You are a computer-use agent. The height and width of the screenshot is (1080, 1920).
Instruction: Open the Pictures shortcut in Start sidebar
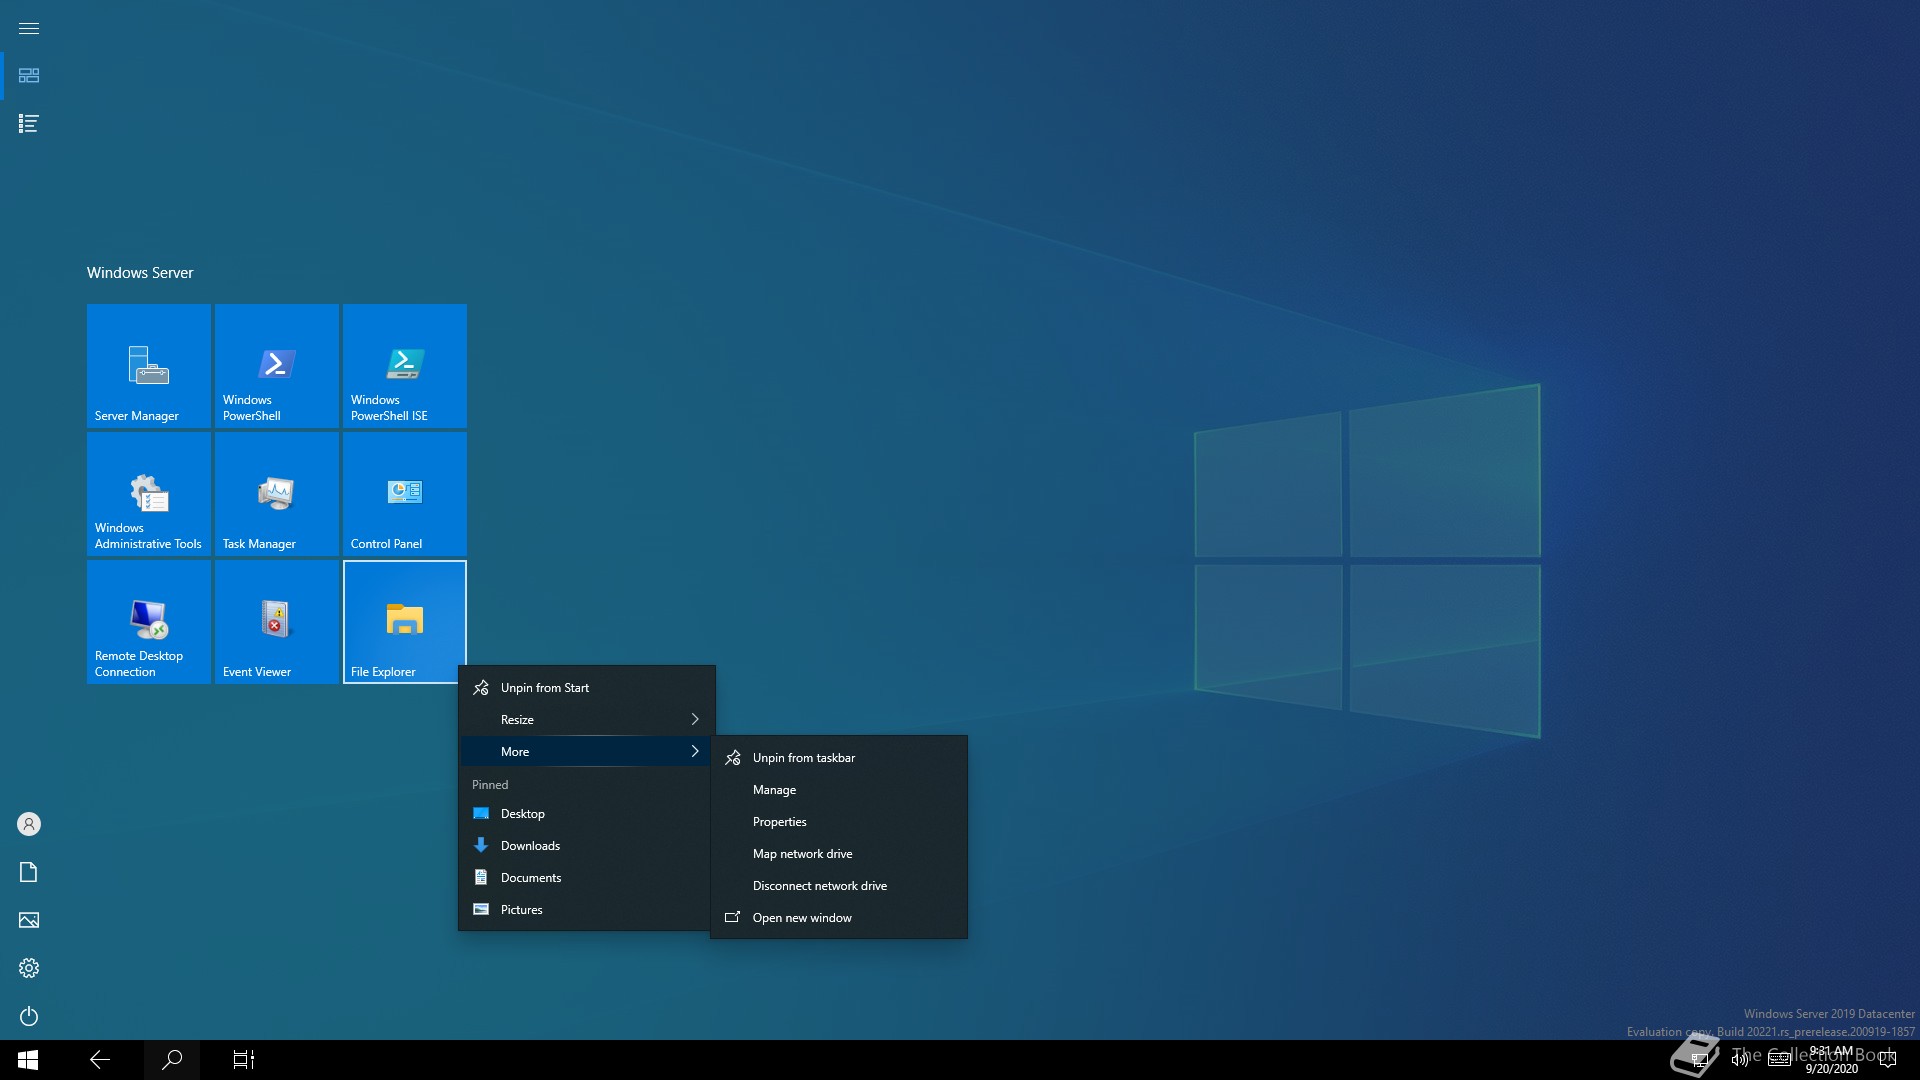pyautogui.click(x=29, y=920)
